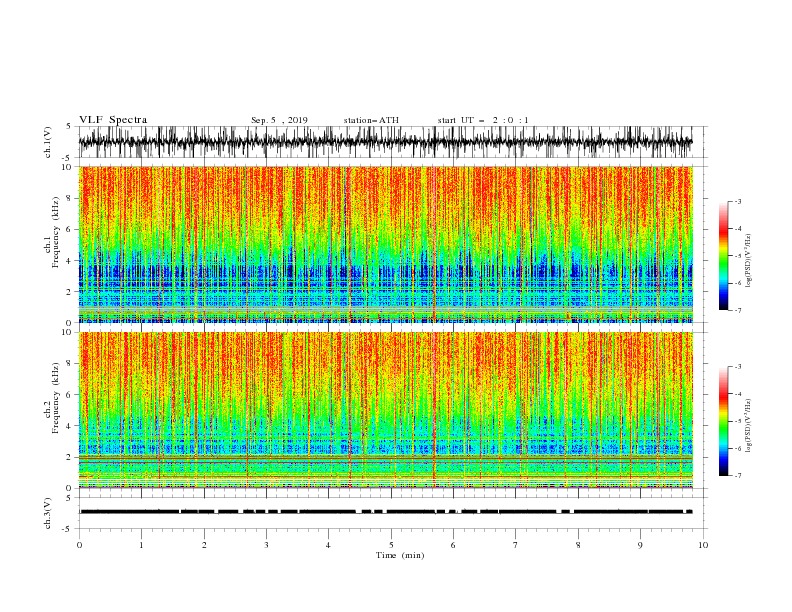Click the ch.2 spectrogram panel

point(386,410)
